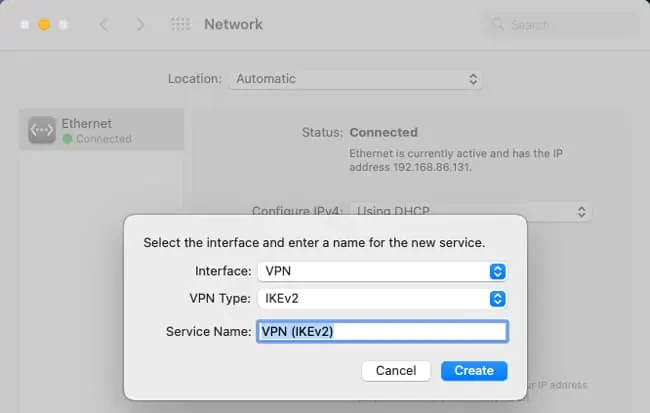
Task: Open the VPN Type dropdown
Action: (381, 298)
